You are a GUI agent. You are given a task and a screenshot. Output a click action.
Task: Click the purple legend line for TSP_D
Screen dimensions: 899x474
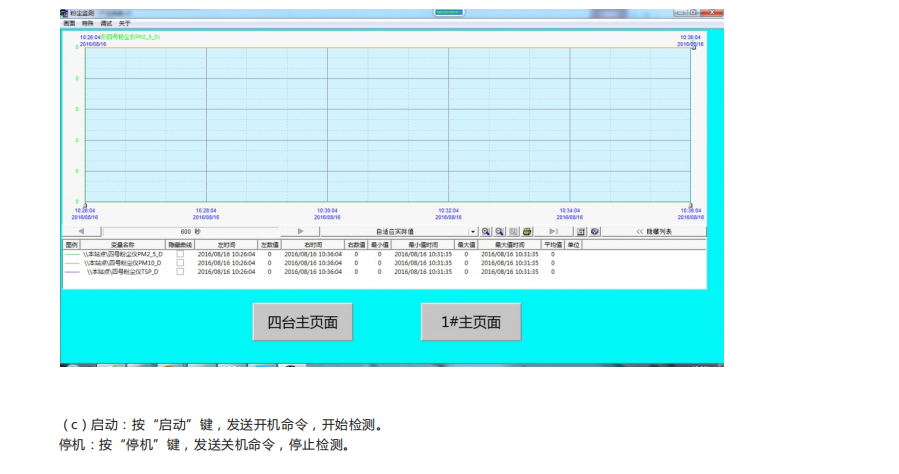[72, 272]
